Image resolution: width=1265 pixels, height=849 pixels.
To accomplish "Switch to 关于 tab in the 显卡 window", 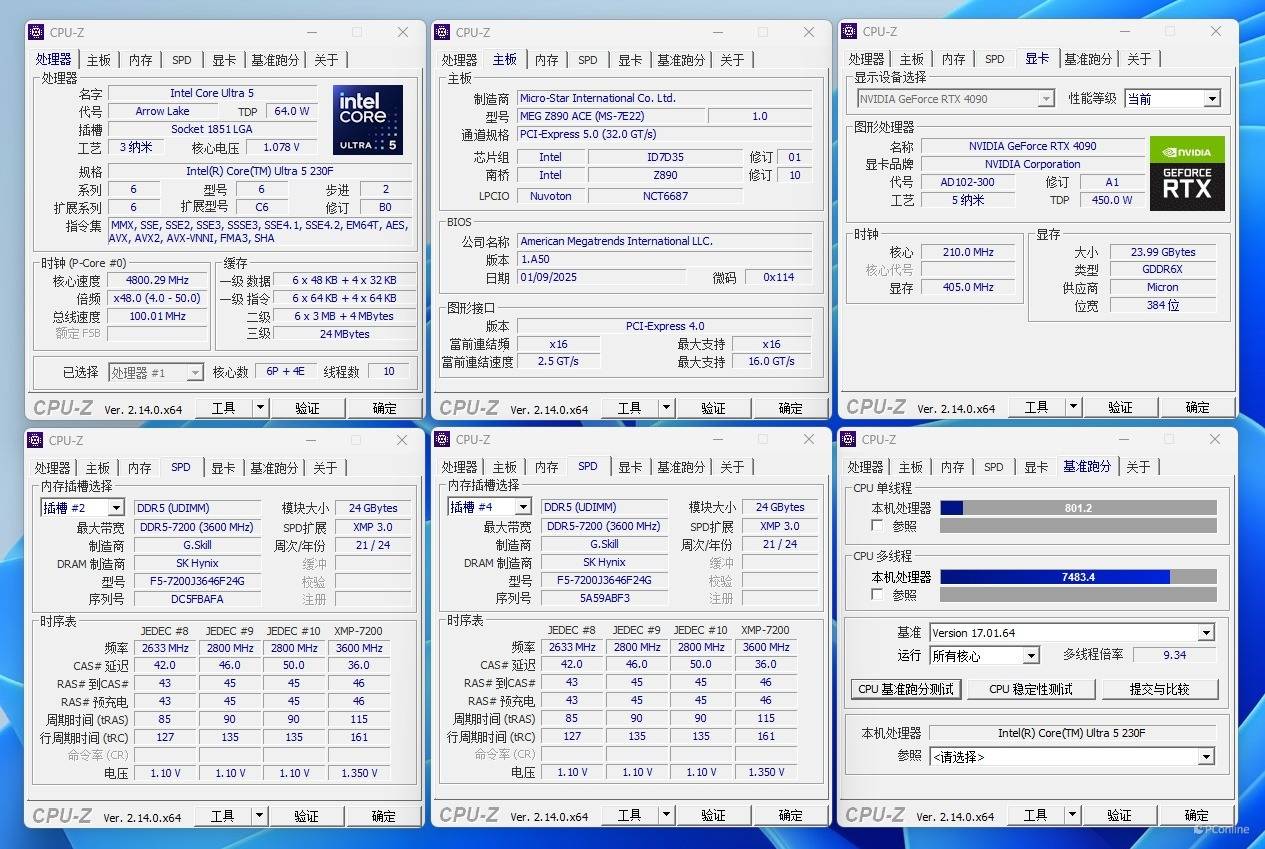I will click(1139, 59).
